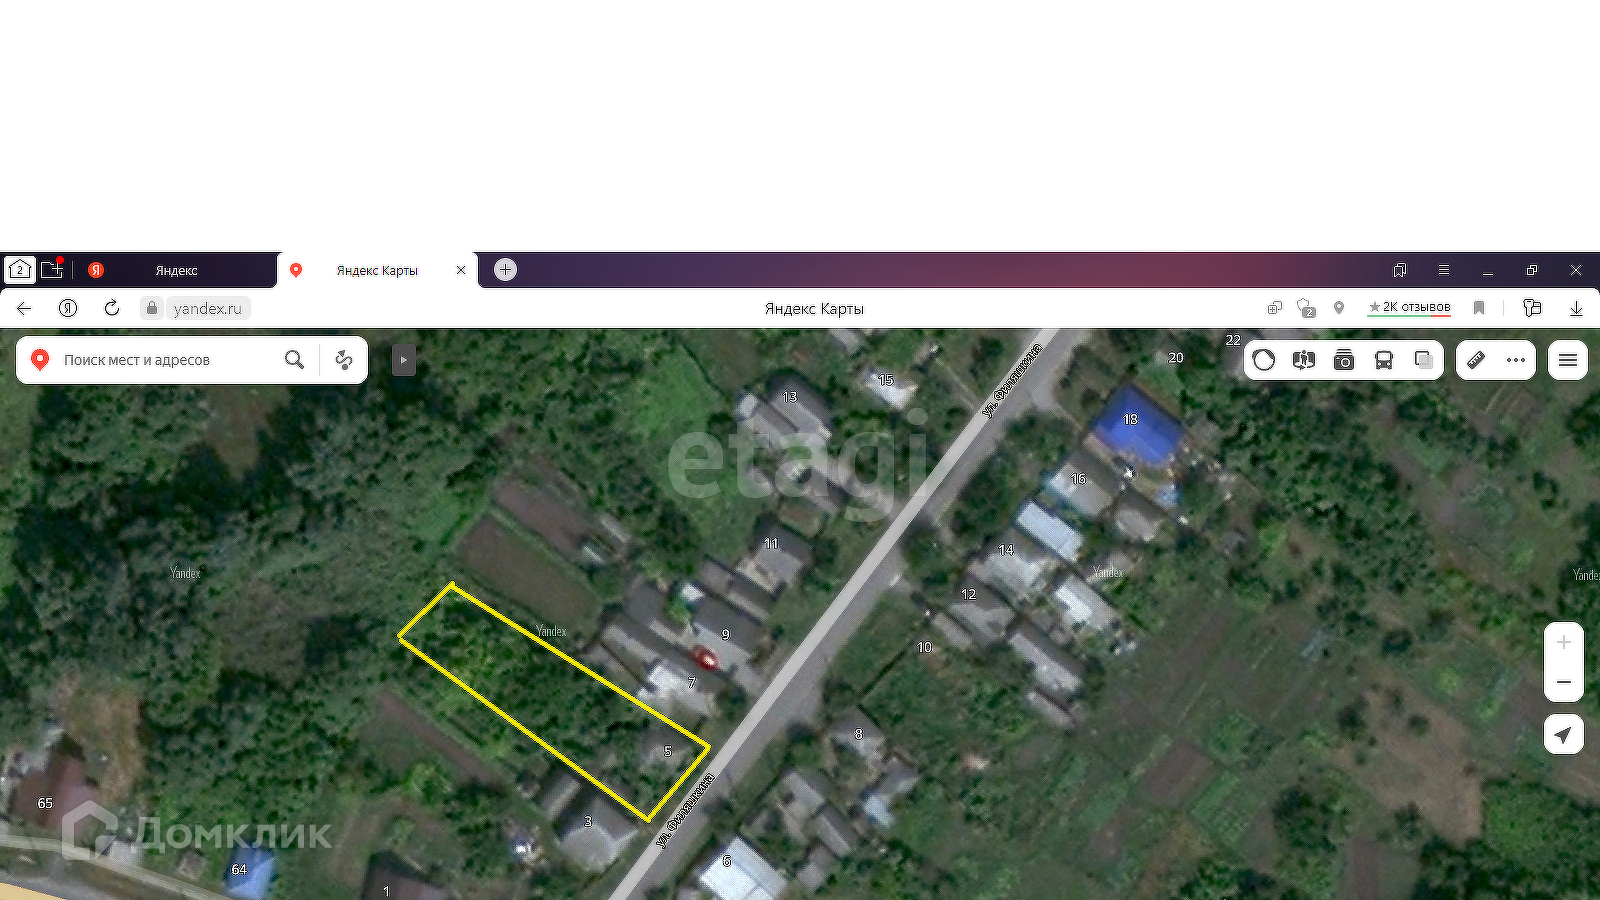This screenshot has width=1600, height=900.
Task: Click house number 65 on map
Action: click(x=45, y=803)
